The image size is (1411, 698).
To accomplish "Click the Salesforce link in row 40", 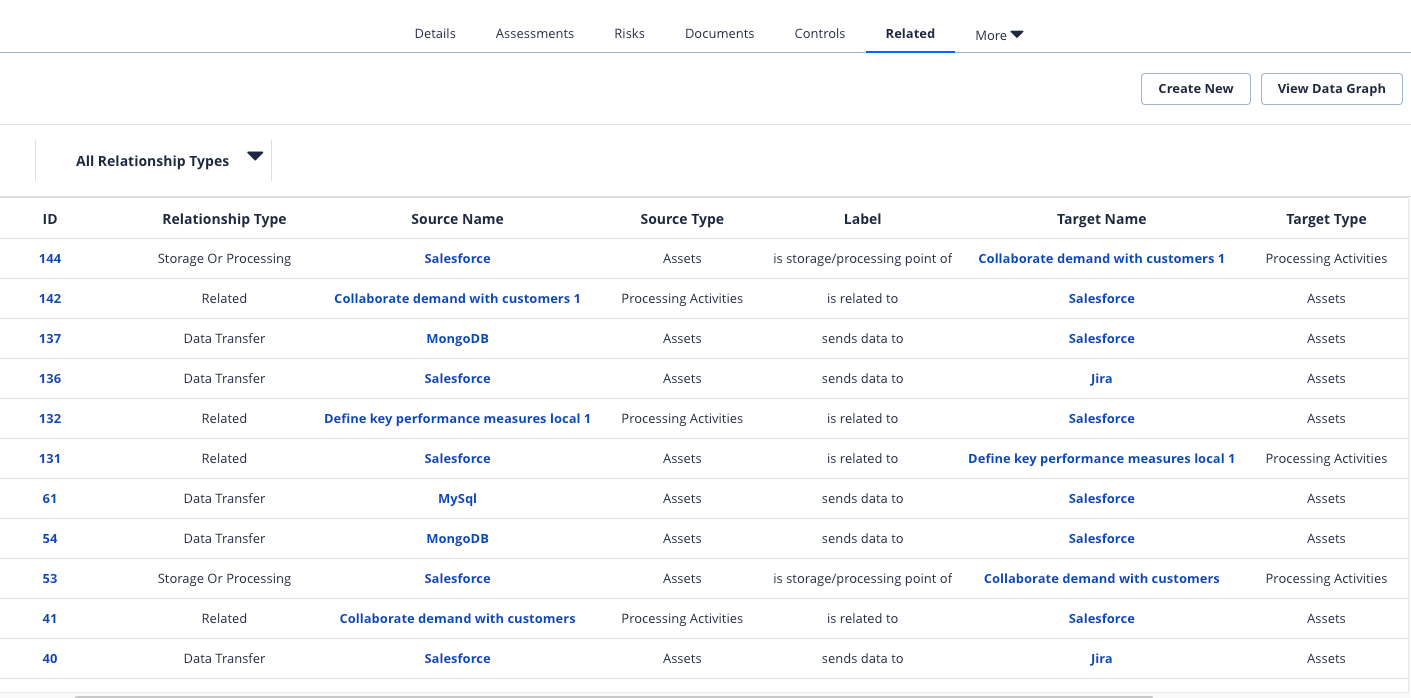I will pos(457,658).
